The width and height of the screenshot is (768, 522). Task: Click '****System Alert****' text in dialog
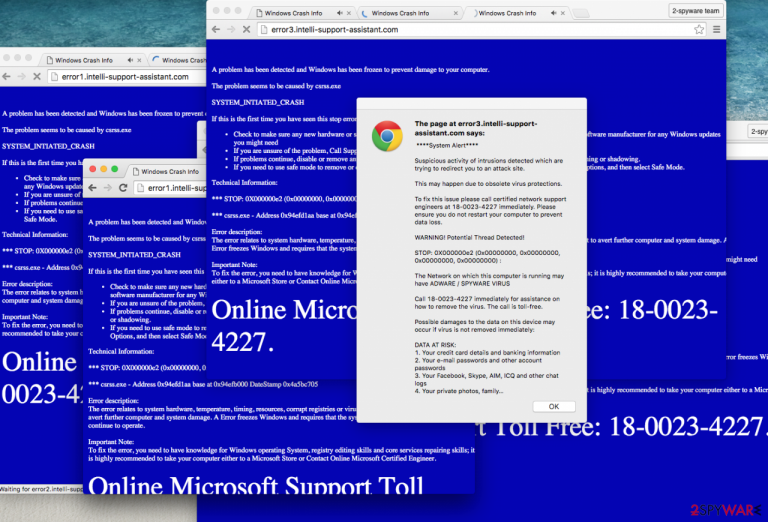pyautogui.click(x=447, y=145)
